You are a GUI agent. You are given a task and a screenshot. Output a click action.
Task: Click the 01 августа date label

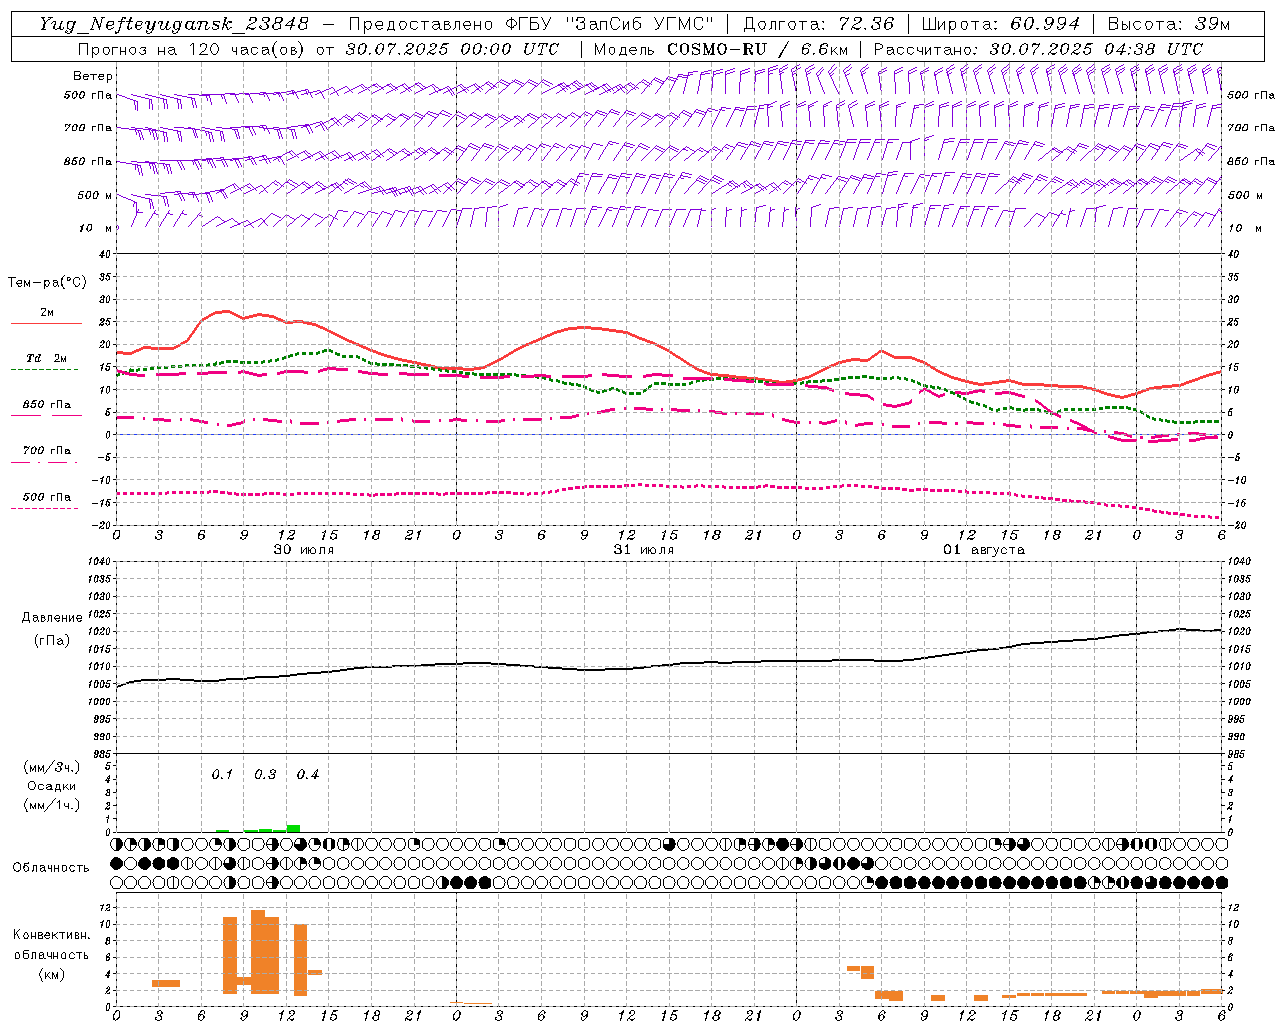click(984, 550)
